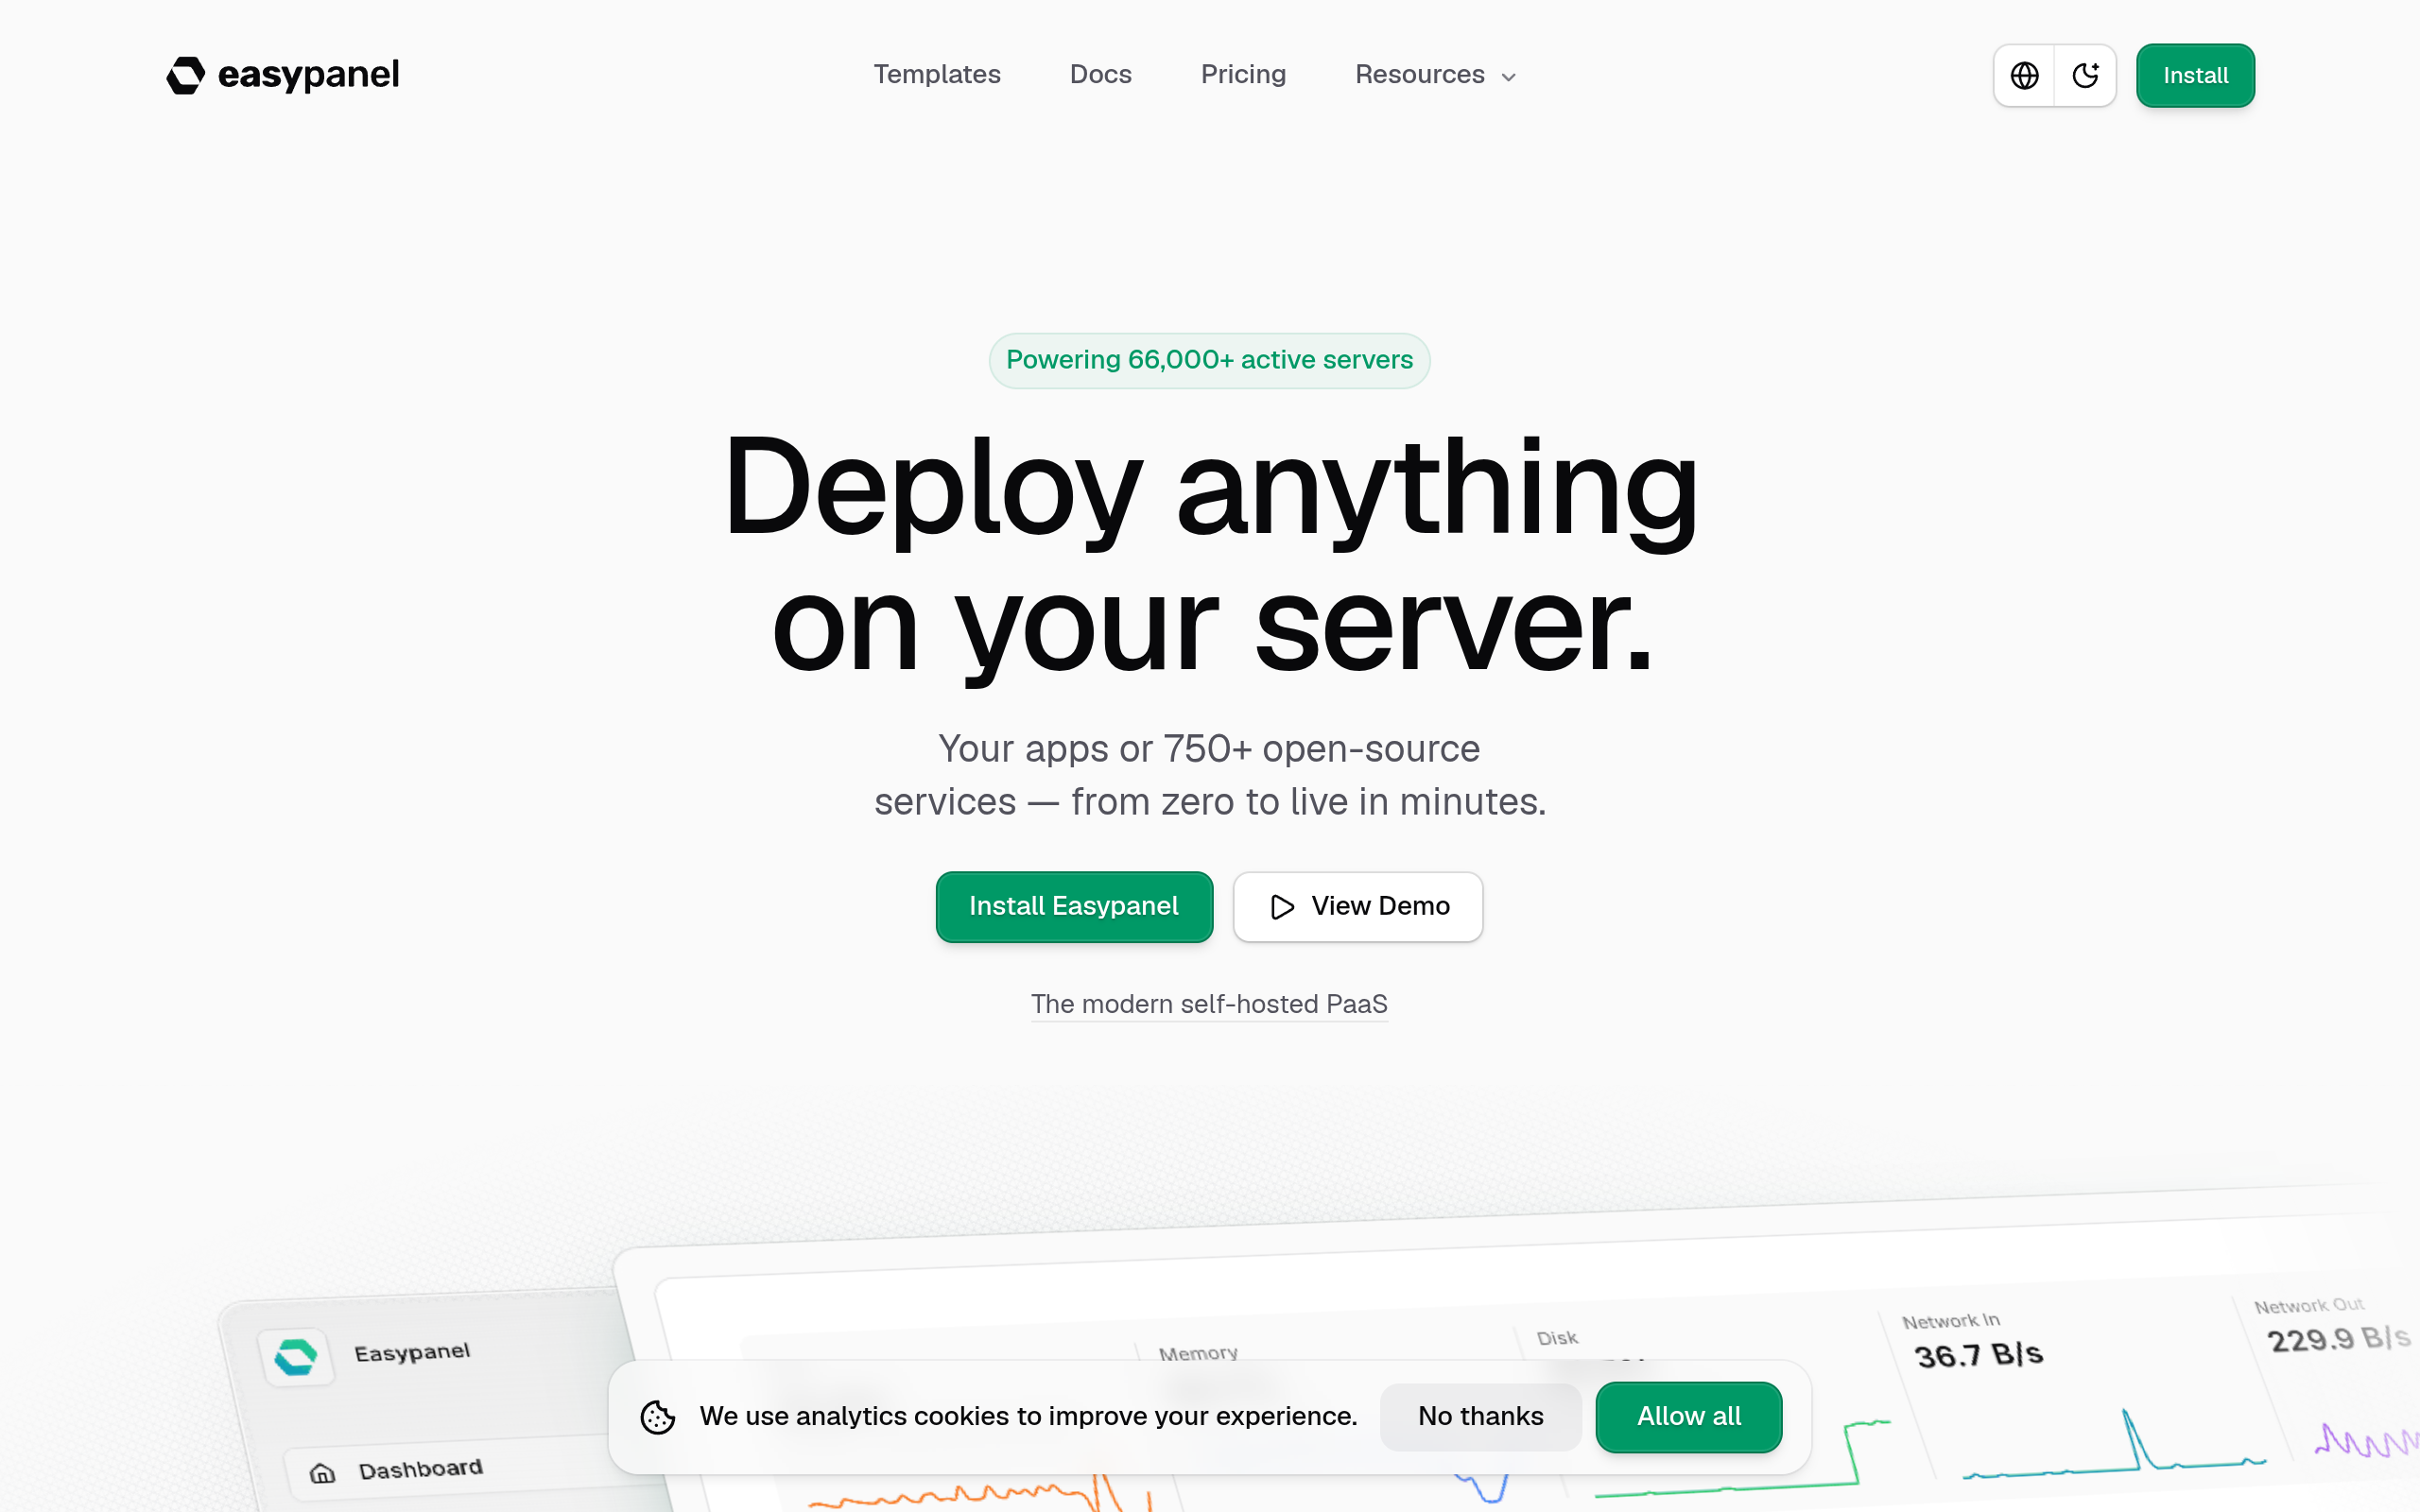Click the Install Easypanel button
The width and height of the screenshot is (2420, 1512).
(x=1074, y=906)
